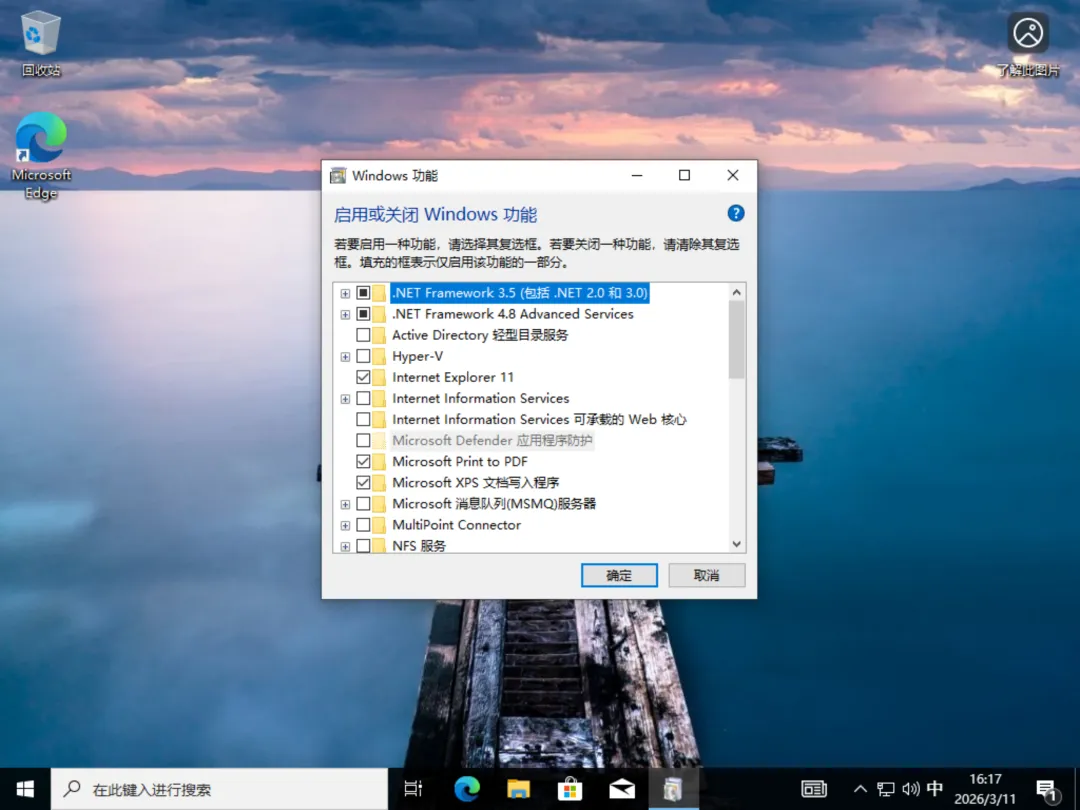This screenshot has width=1080, height=810.
Task: Click the blue help question mark icon
Action: tap(736, 214)
